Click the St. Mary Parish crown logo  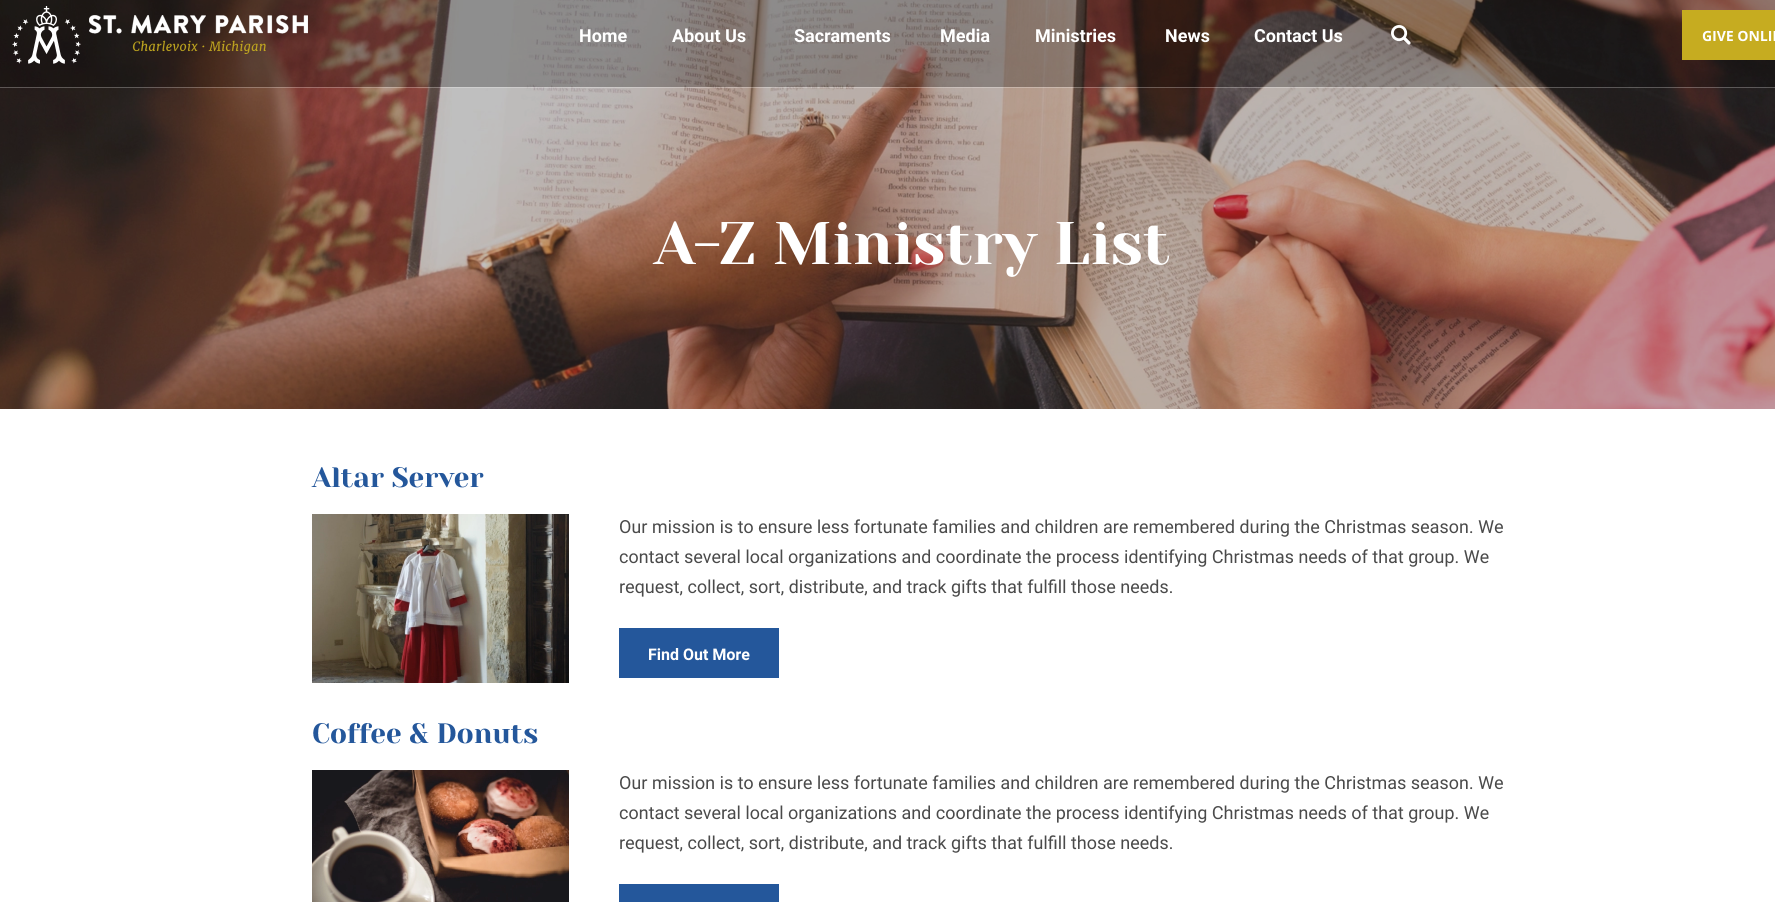(x=46, y=35)
